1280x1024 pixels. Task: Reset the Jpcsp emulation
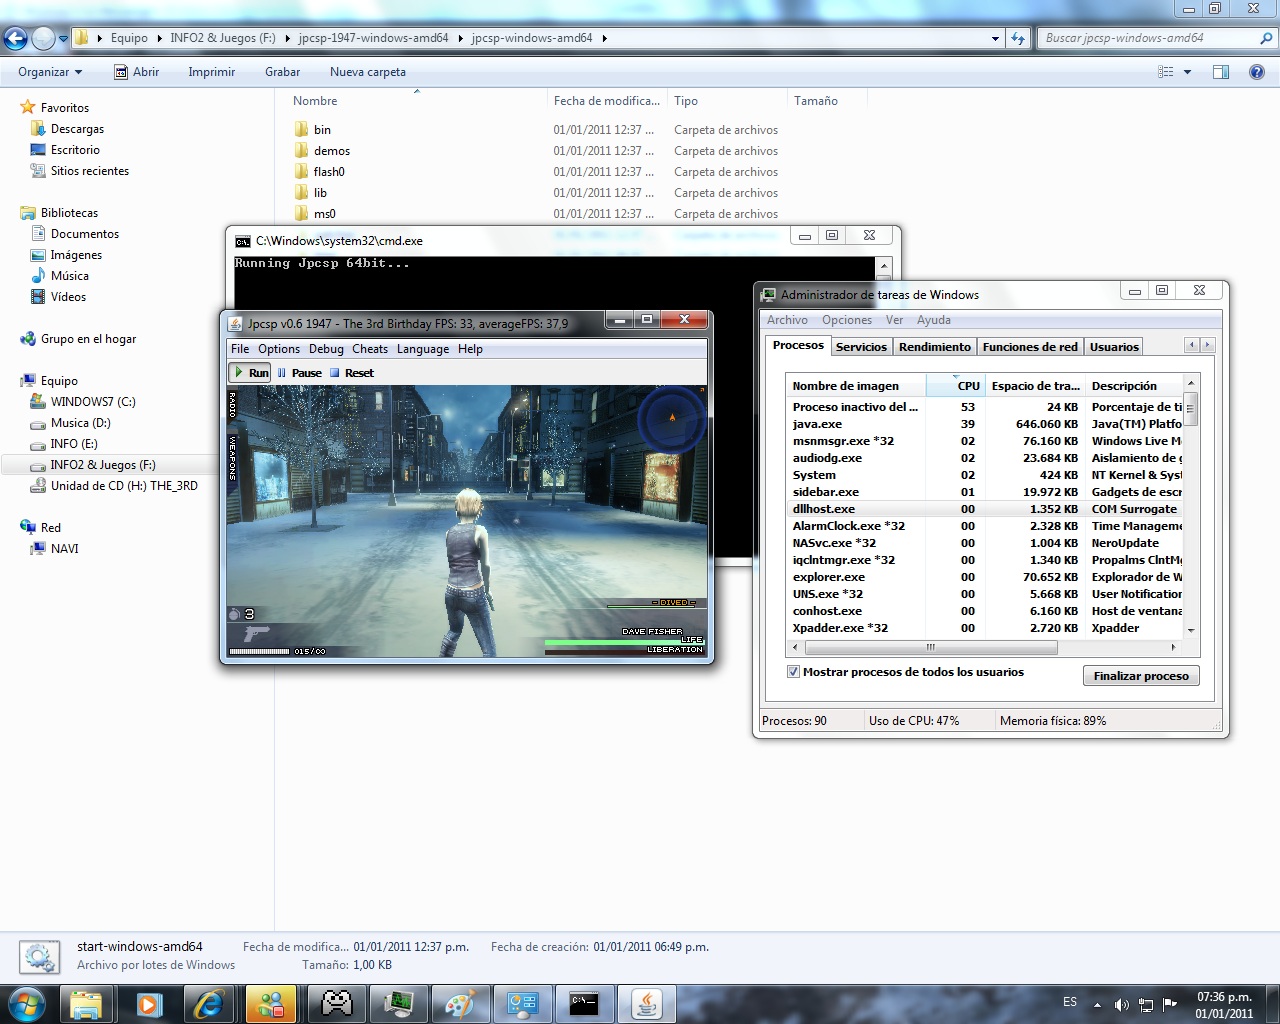(352, 373)
